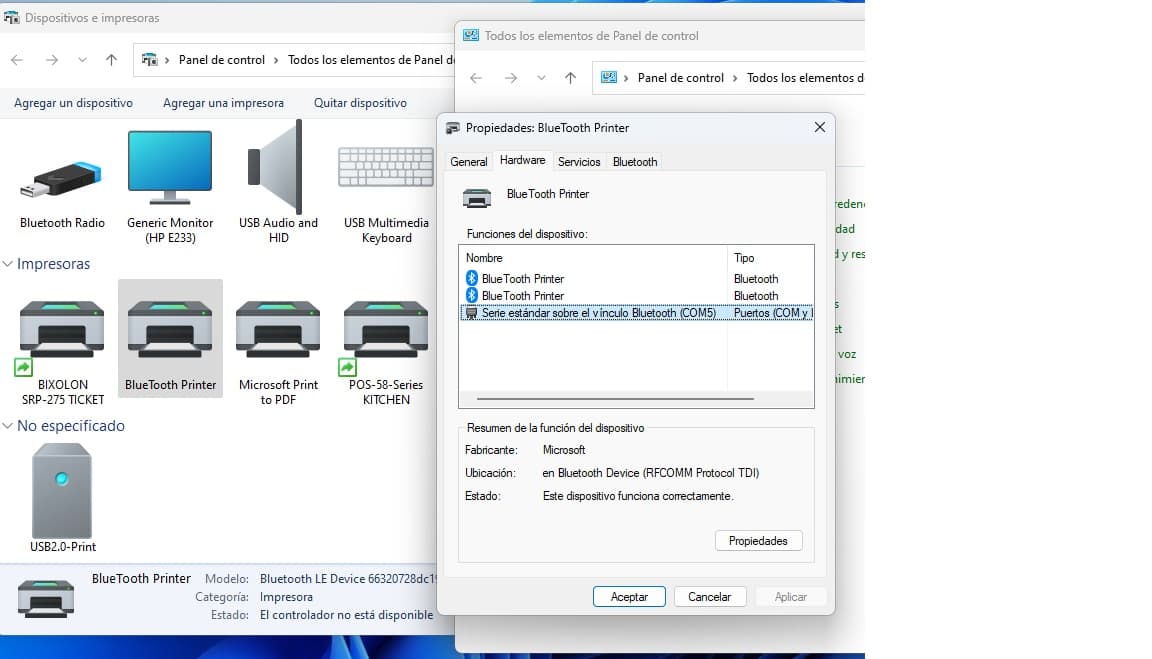Image resolution: width=1152 pixels, height=659 pixels.
Task: Click the horizontal scrollbar in function list
Action: [615, 399]
